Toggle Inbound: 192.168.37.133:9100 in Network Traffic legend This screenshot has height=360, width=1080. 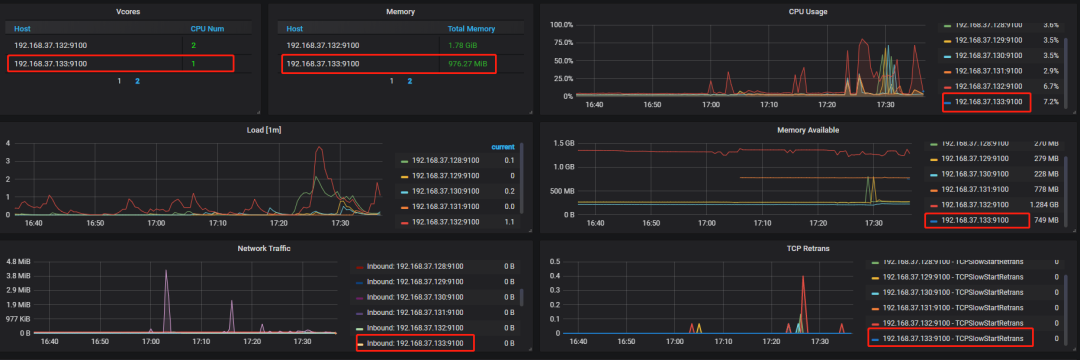[x=415, y=343]
